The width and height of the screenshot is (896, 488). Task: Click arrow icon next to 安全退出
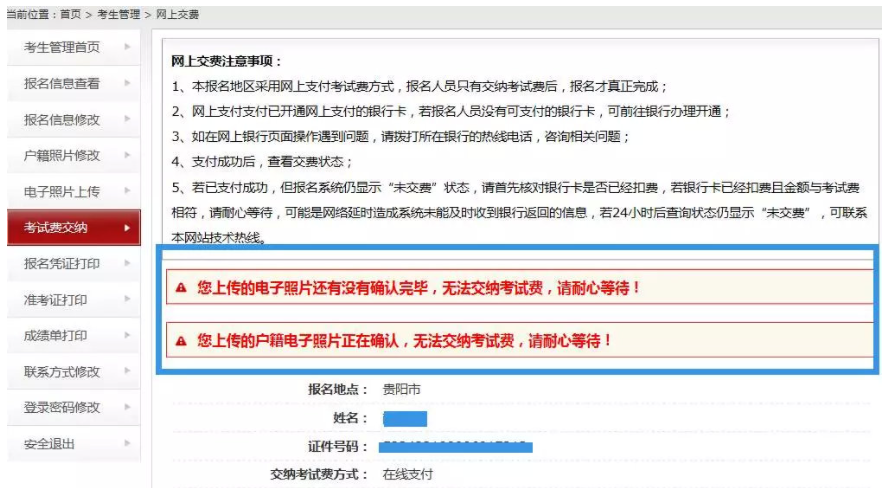(x=127, y=443)
